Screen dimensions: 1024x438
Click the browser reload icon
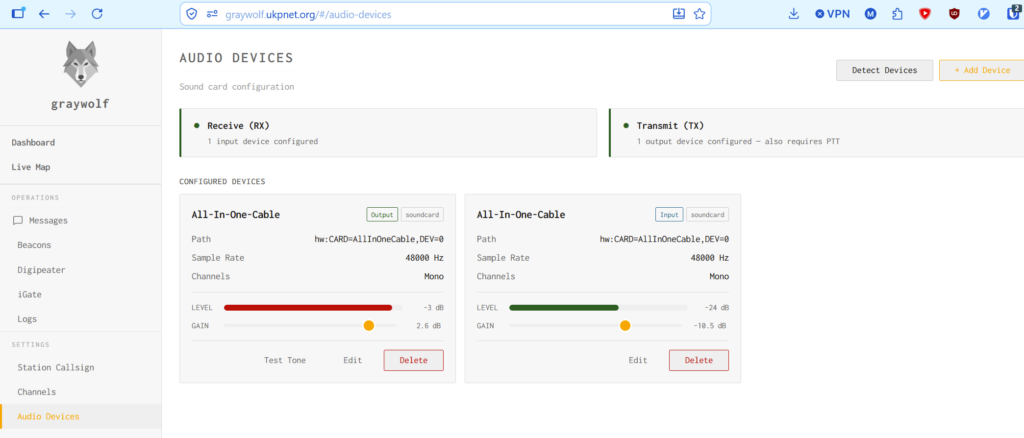97,13
